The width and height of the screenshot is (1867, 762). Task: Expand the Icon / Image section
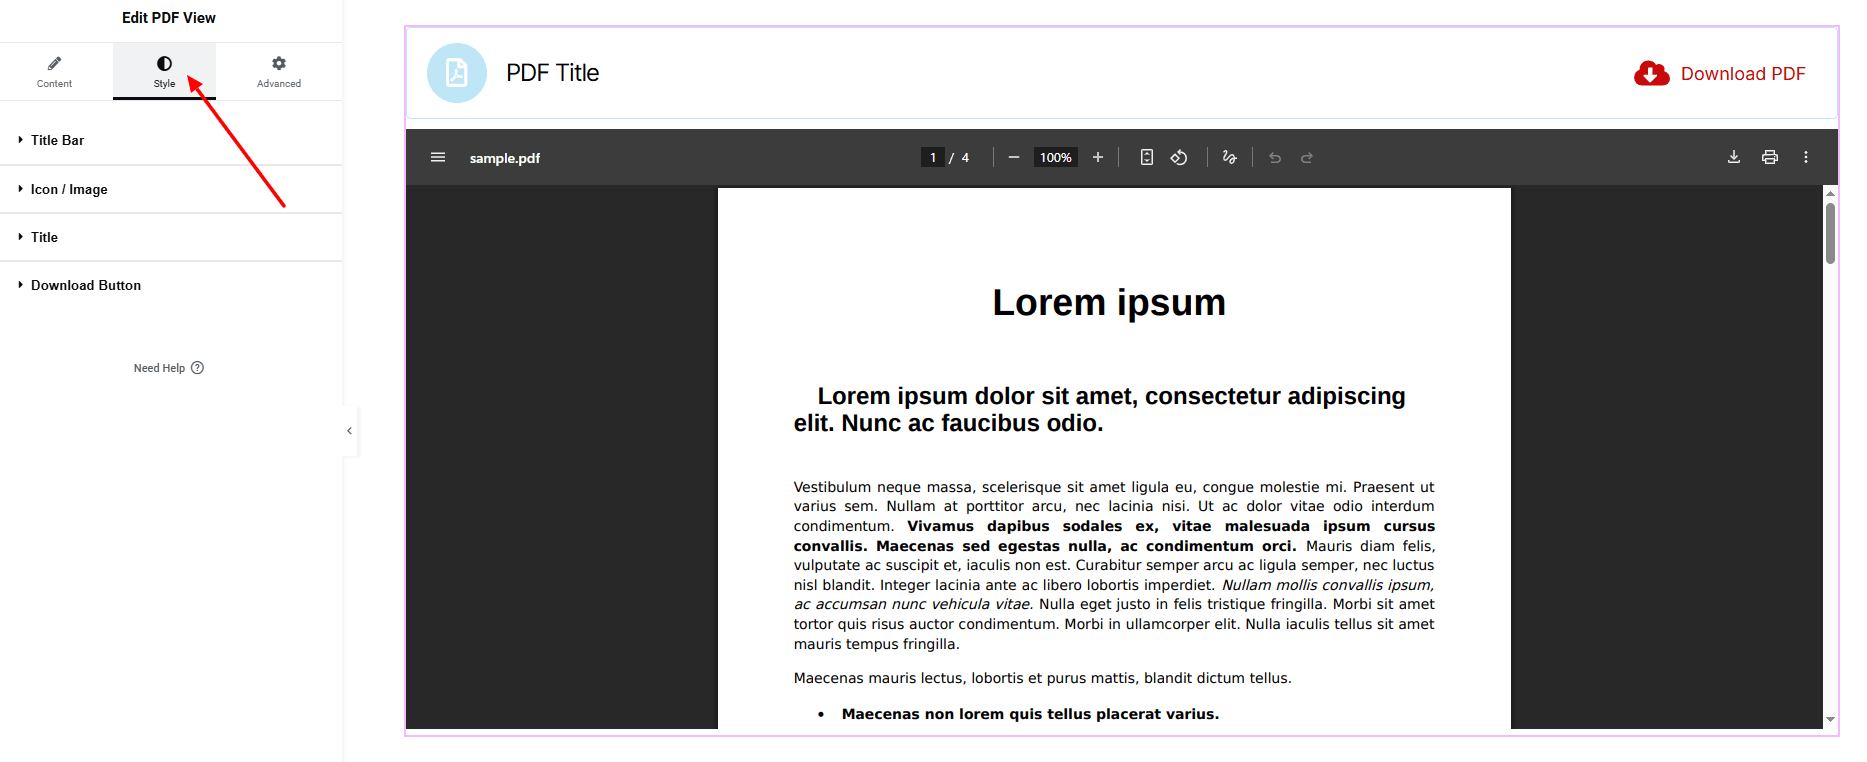coord(69,189)
